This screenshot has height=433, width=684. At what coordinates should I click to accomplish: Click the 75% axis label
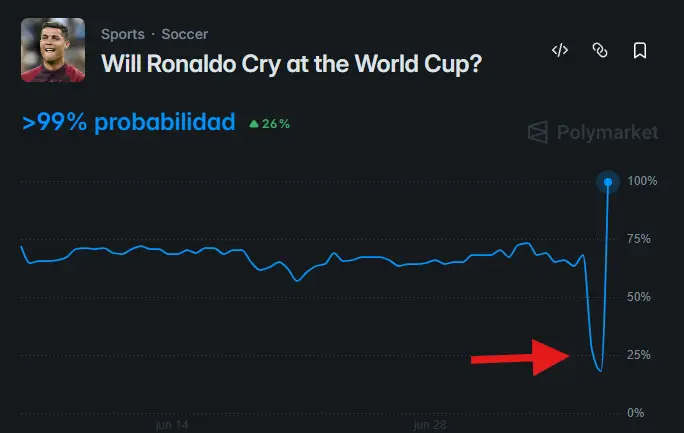pyautogui.click(x=639, y=239)
